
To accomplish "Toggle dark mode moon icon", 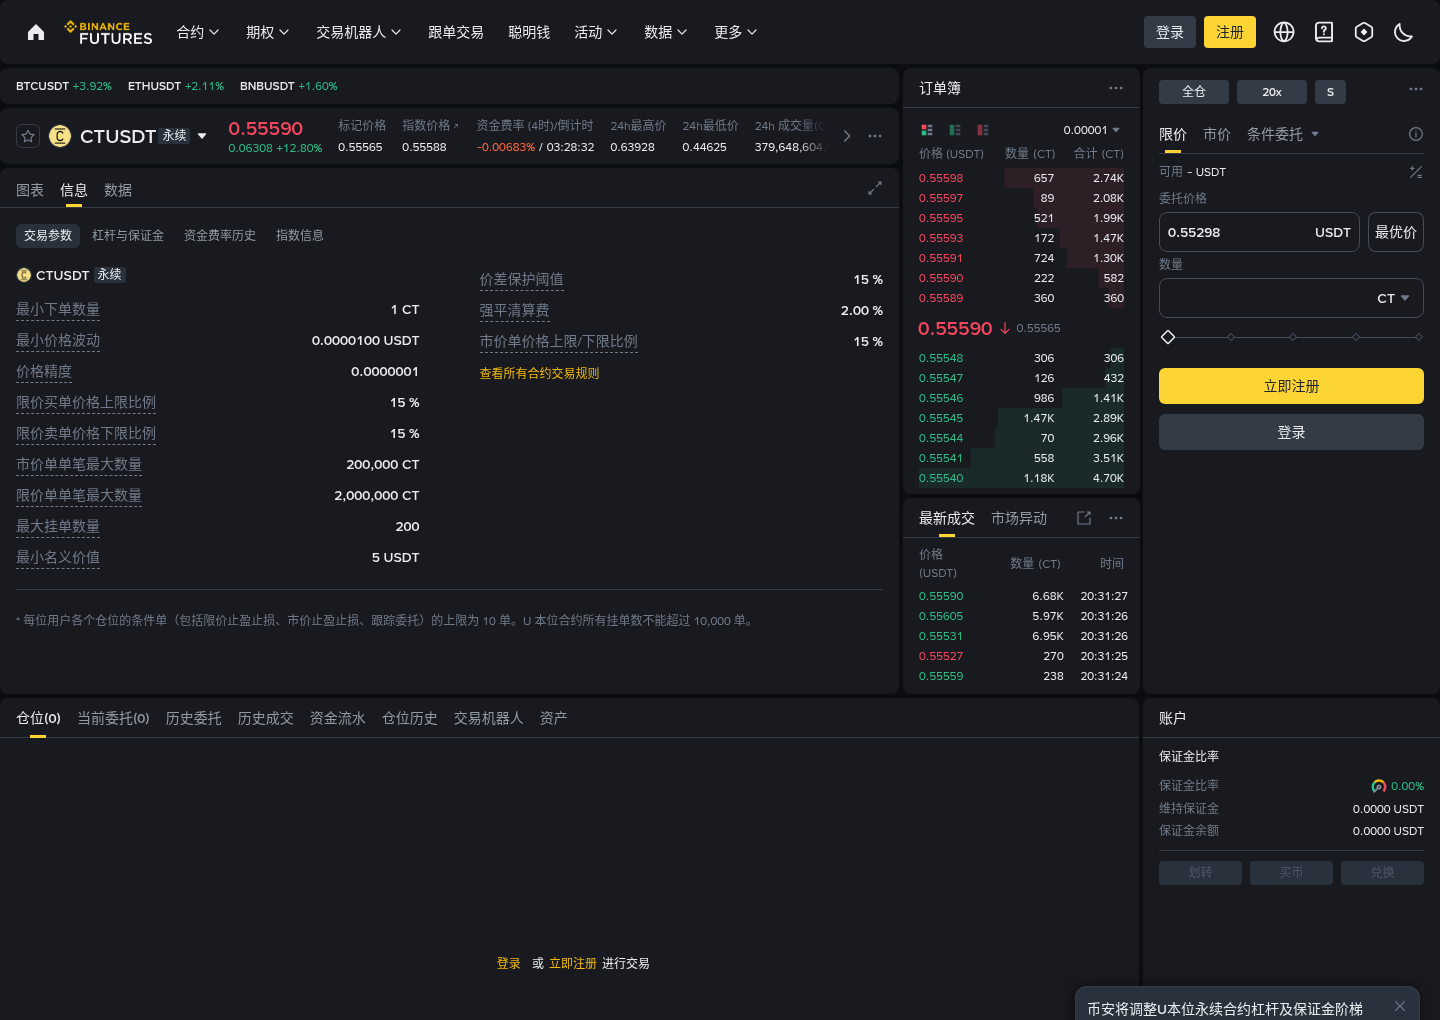I will [x=1404, y=32].
